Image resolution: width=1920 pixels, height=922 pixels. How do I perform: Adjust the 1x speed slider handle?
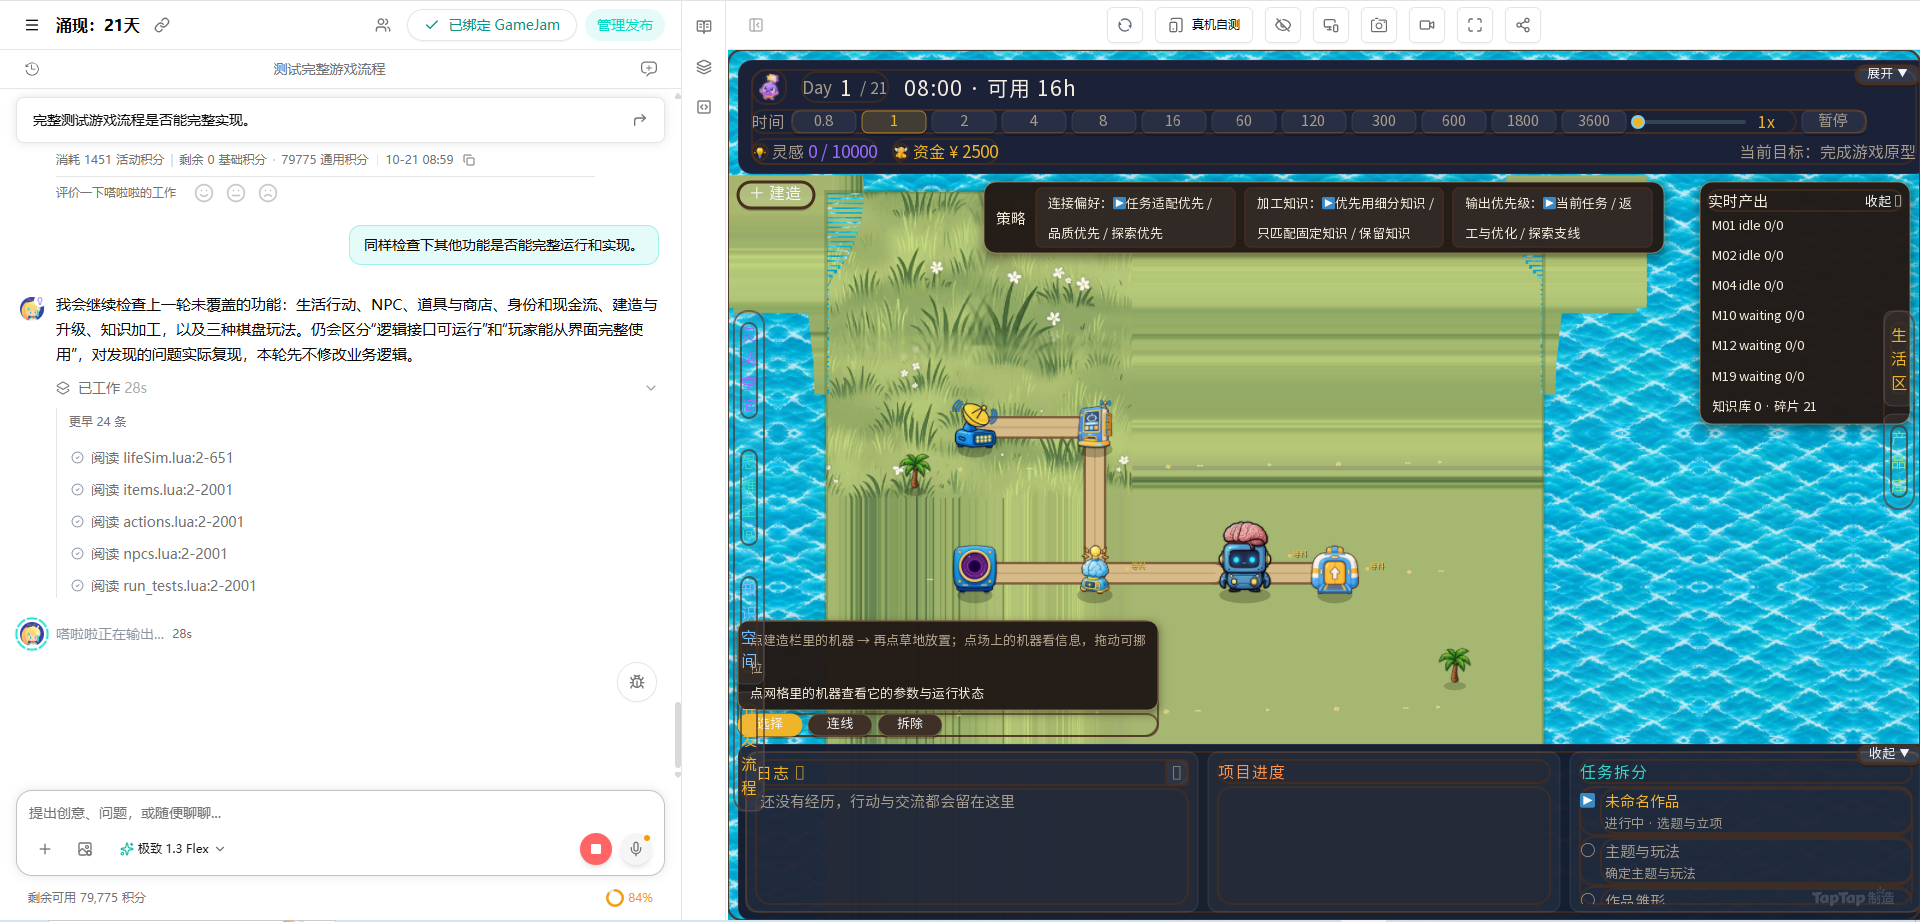tap(1638, 122)
